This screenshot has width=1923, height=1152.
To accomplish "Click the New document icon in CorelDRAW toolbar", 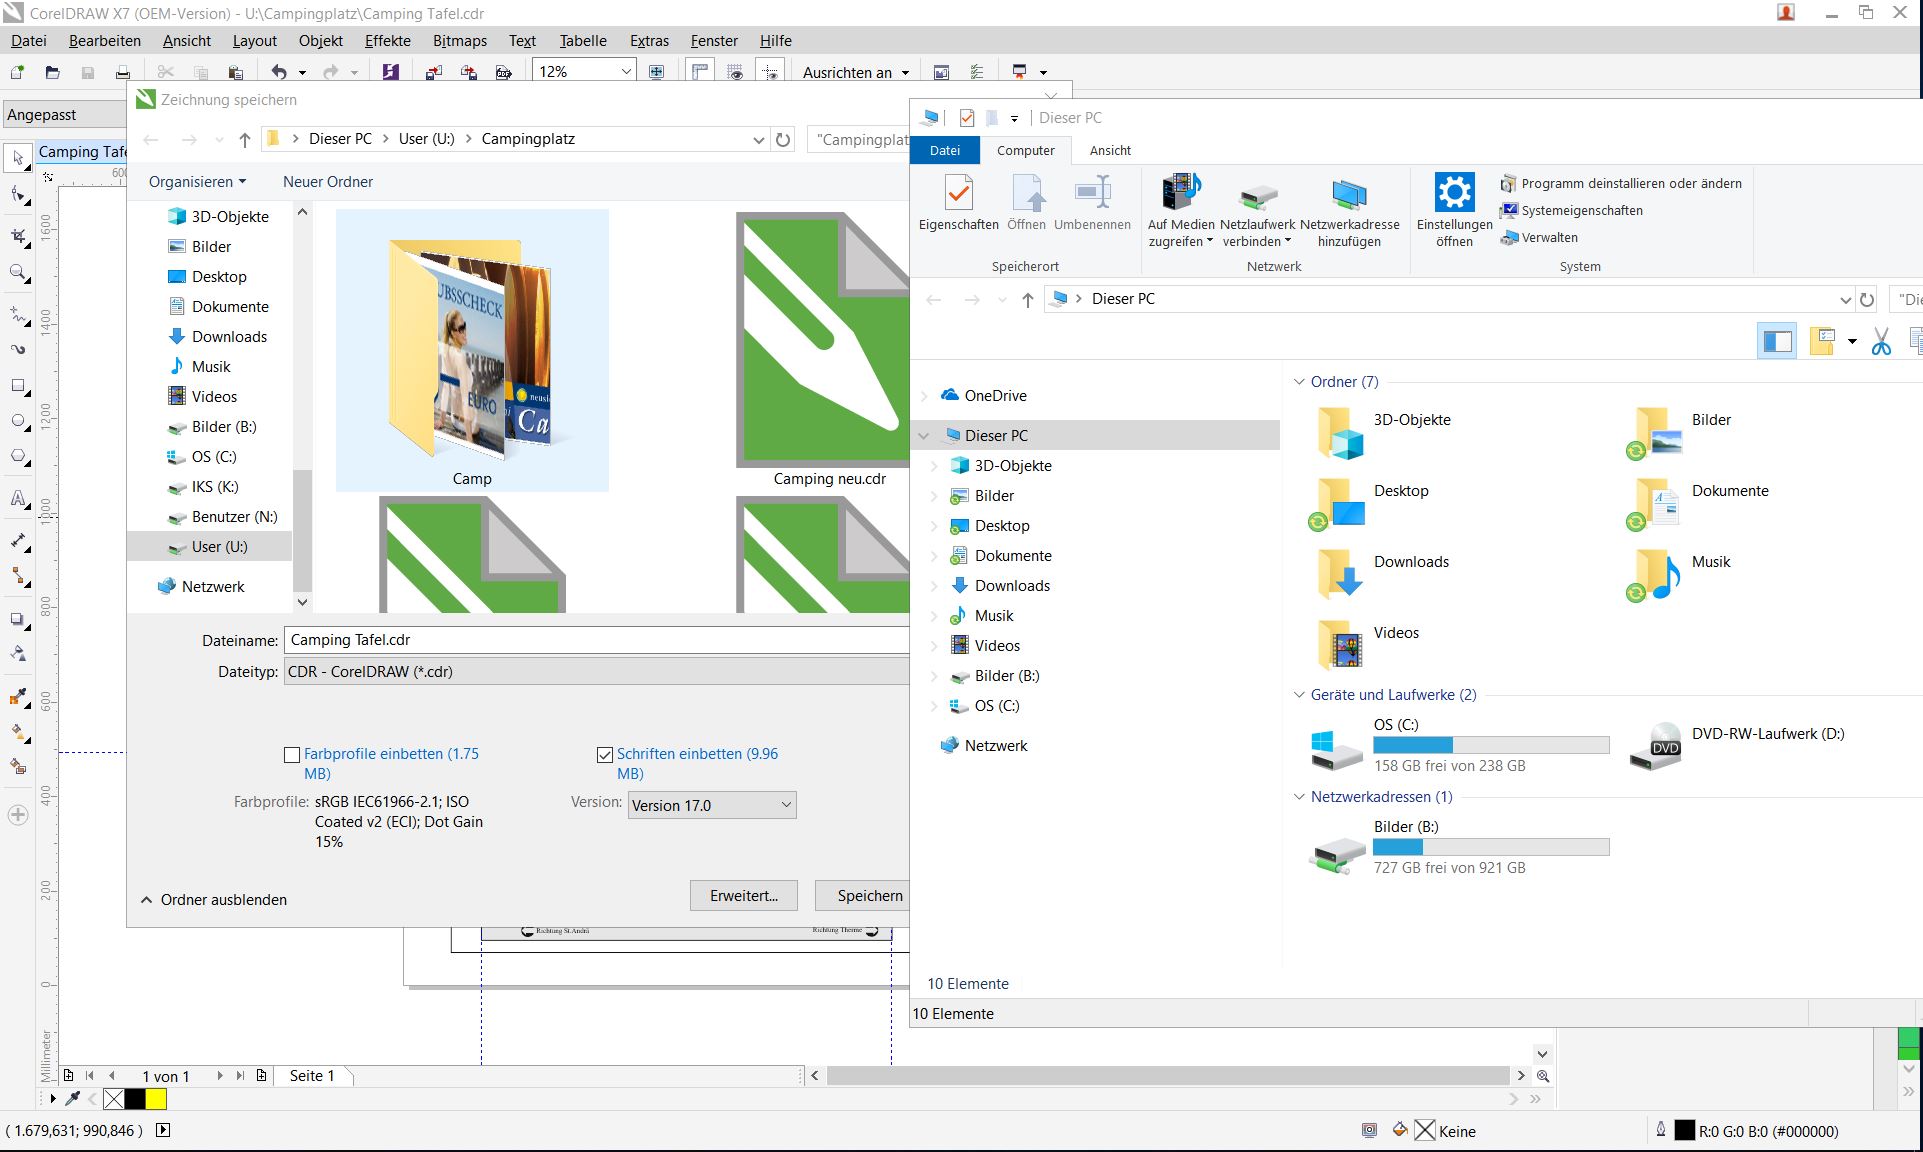I will [17, 72].
